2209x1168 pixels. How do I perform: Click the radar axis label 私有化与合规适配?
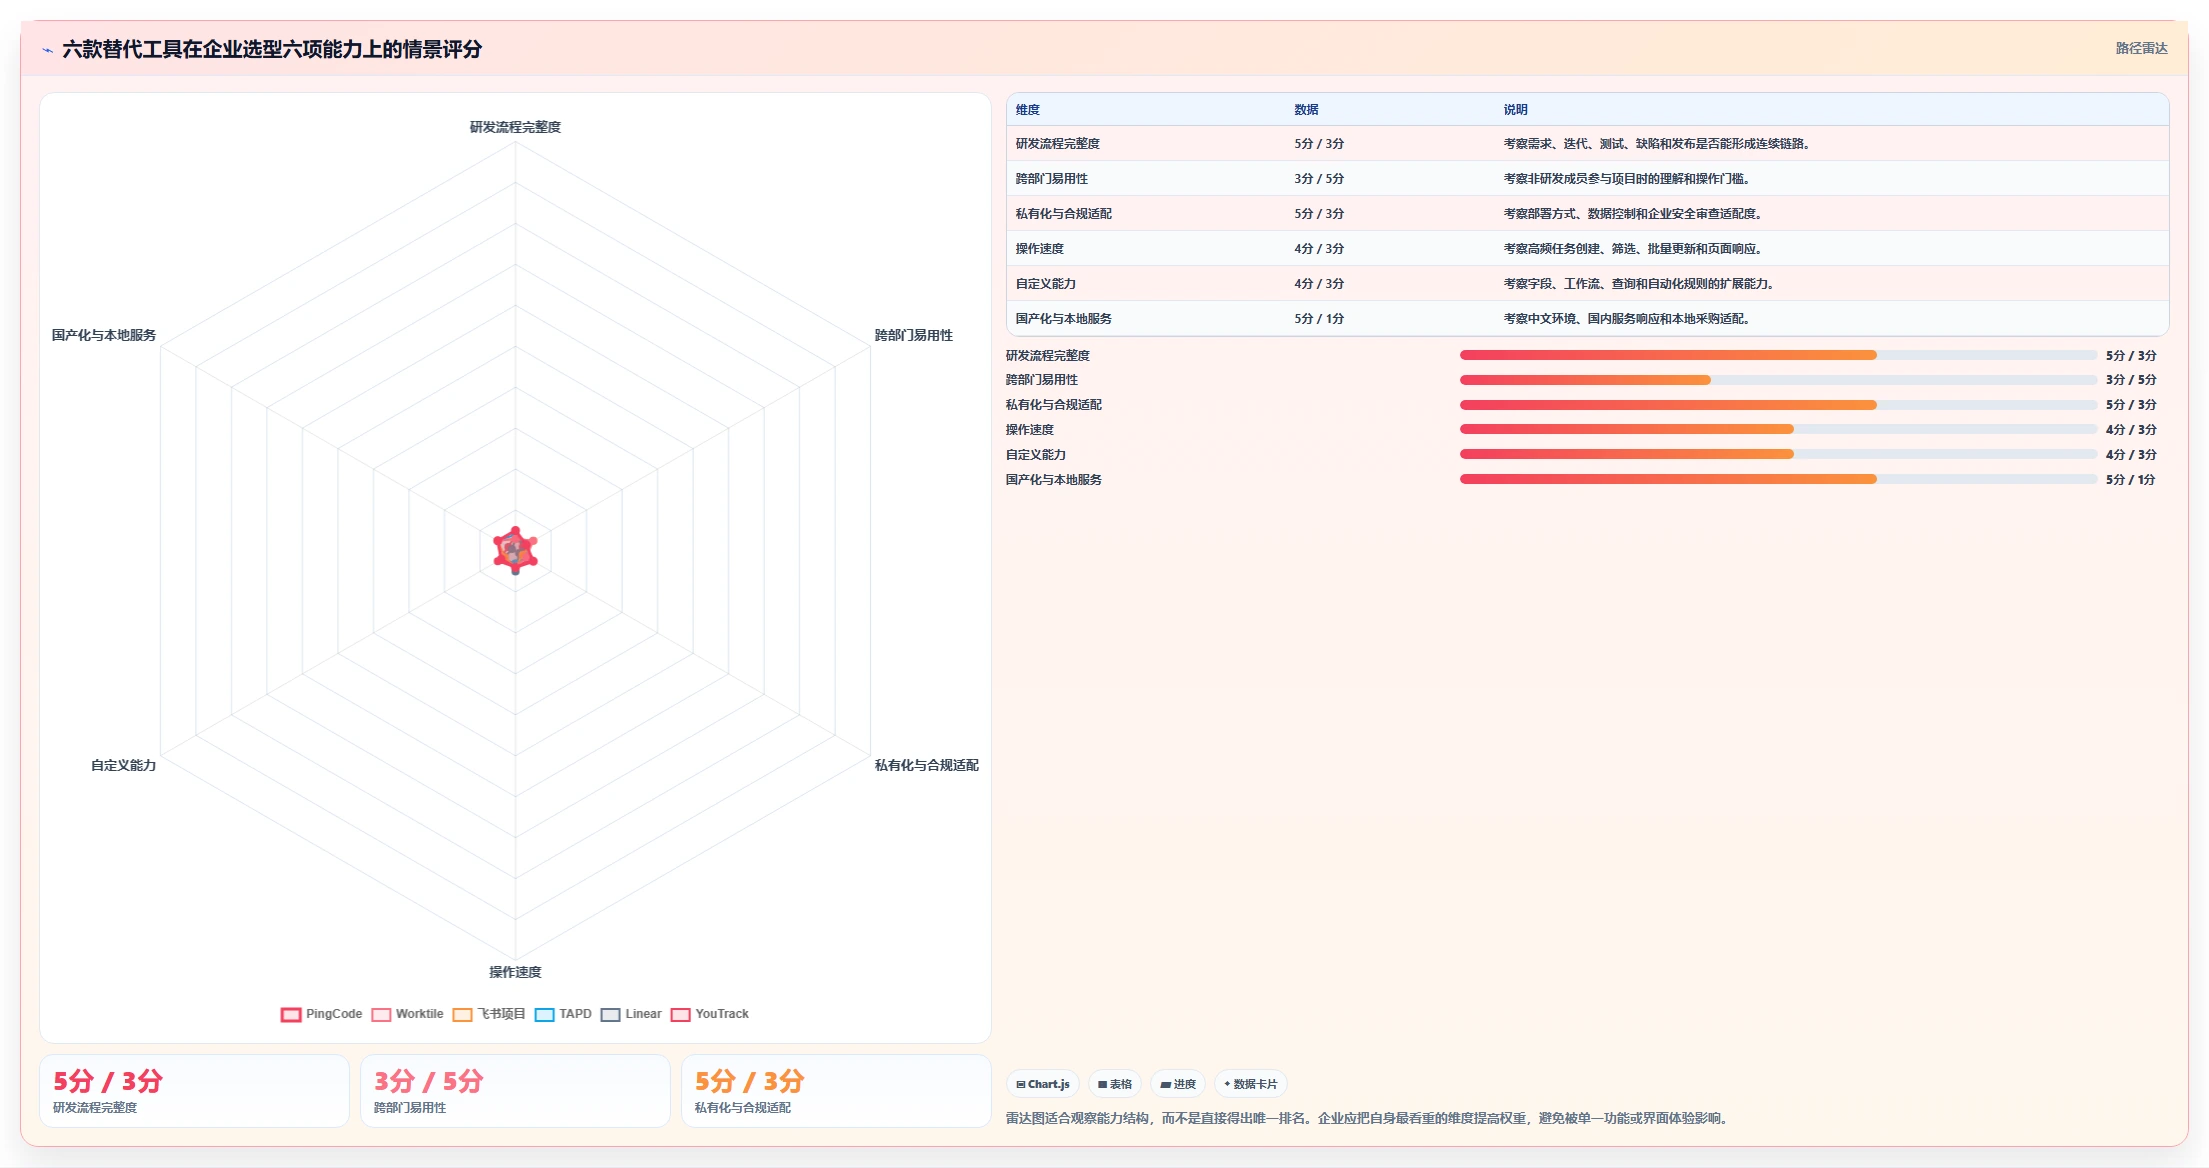927,765
